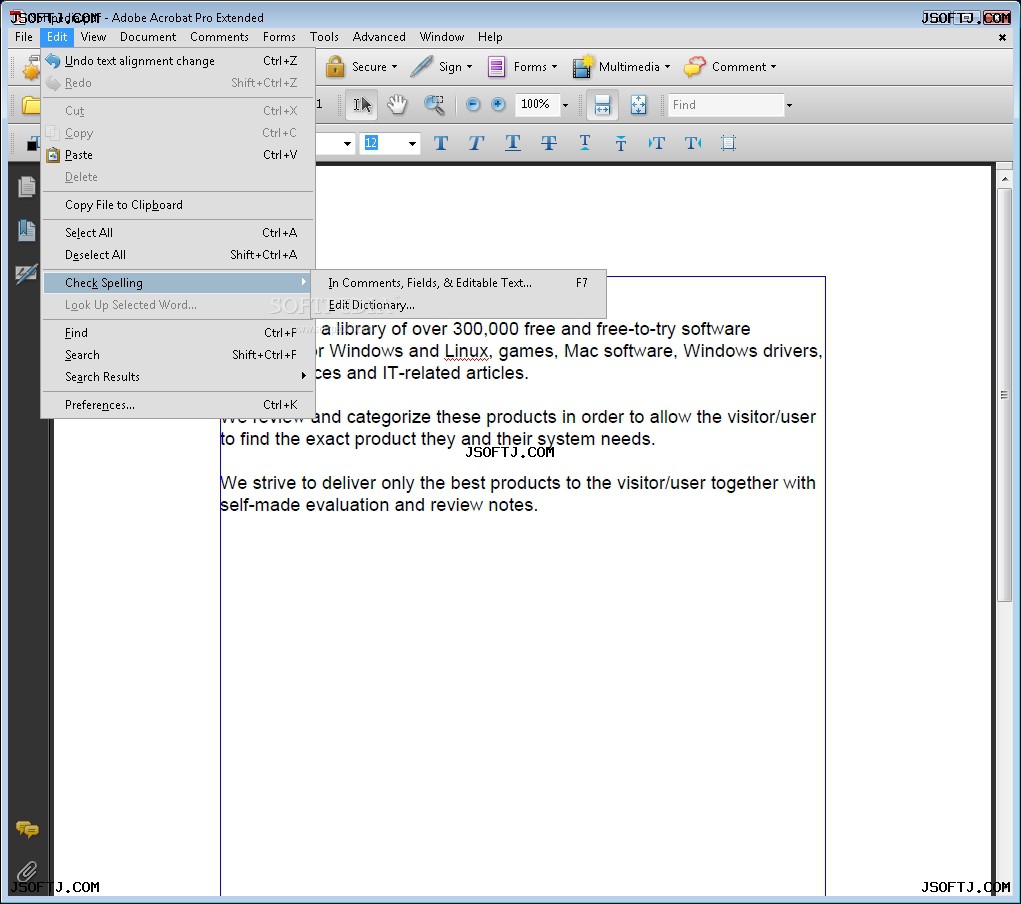
Task: Open the Find options dropdown arrow
Action: click(x=789, y=105)
